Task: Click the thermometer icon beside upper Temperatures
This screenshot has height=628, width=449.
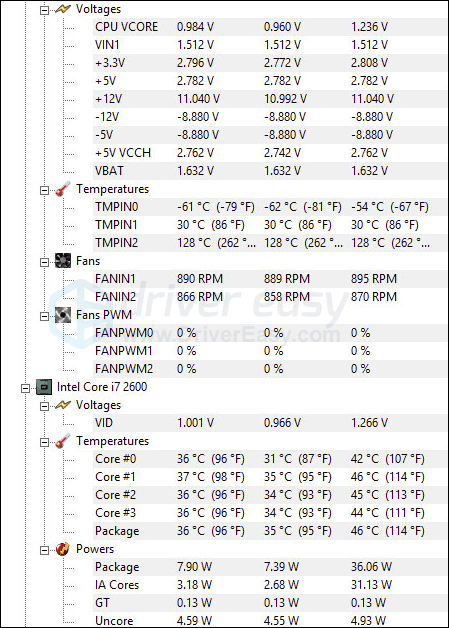Action: (x=63, y=189)
